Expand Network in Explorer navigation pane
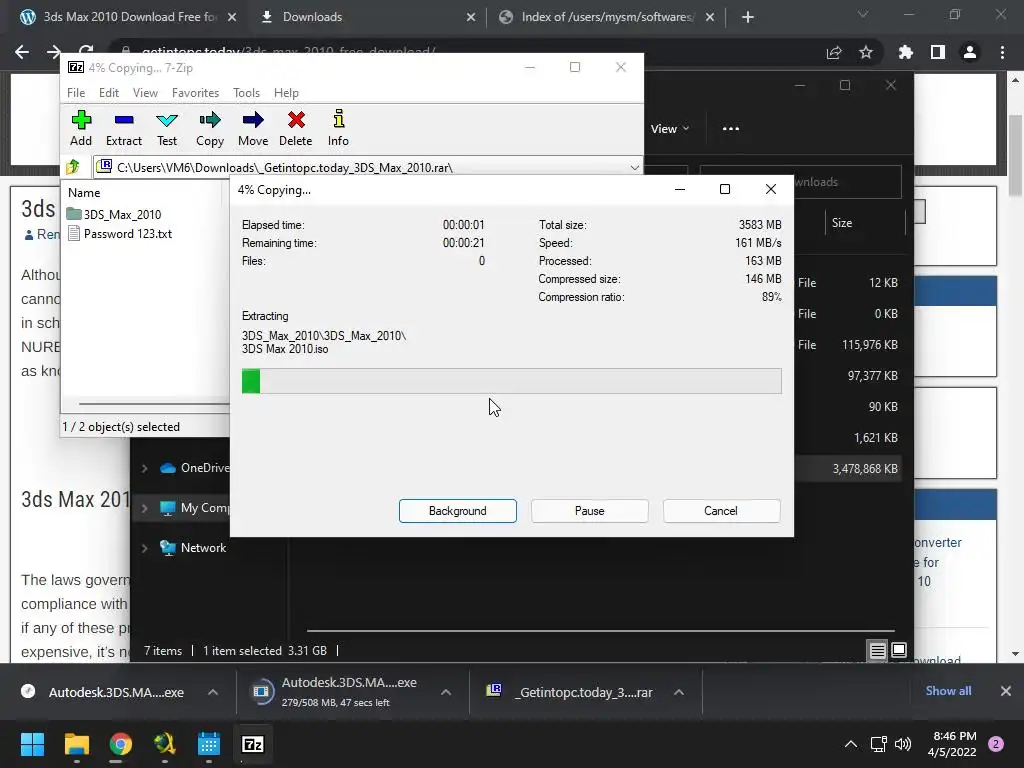Image resolution: width=1024 pixels, height=768 pixels. (x=144, y=548)
